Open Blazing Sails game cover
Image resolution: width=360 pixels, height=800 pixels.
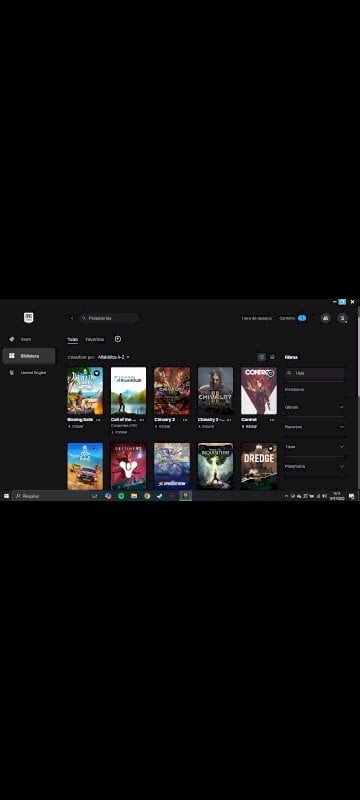point(85,391)
